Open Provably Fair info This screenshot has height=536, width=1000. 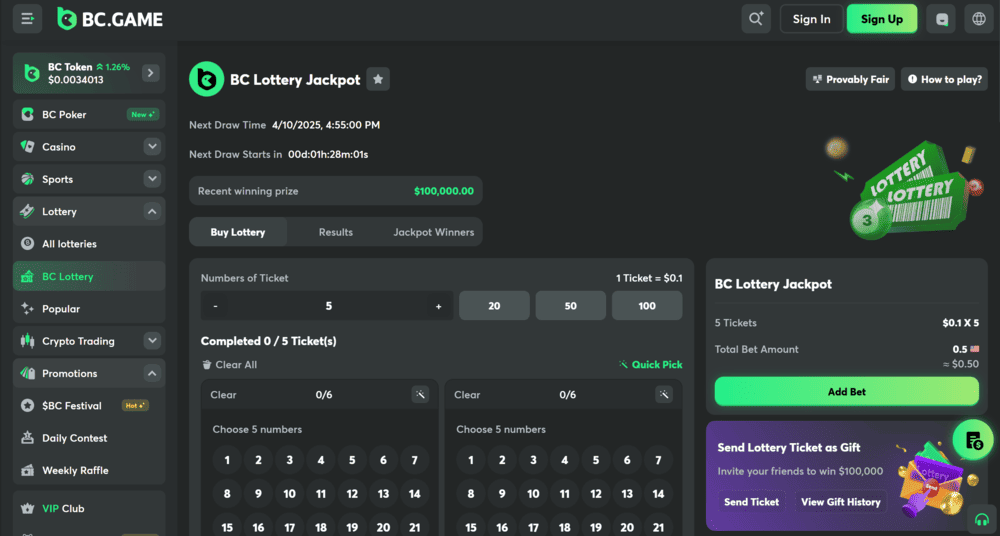[851, 79]
